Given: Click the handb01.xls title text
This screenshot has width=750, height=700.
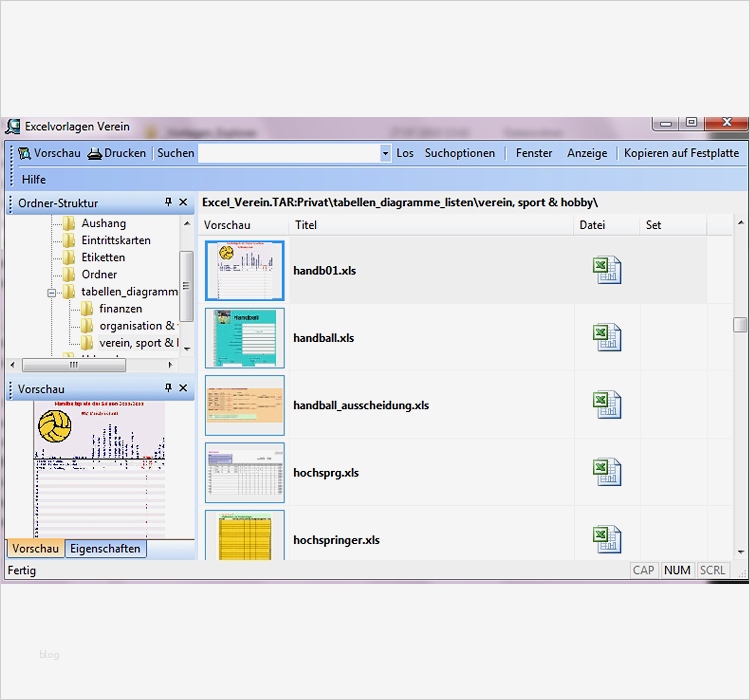Looking at the screenshot, I should click(x=324, y=271).
